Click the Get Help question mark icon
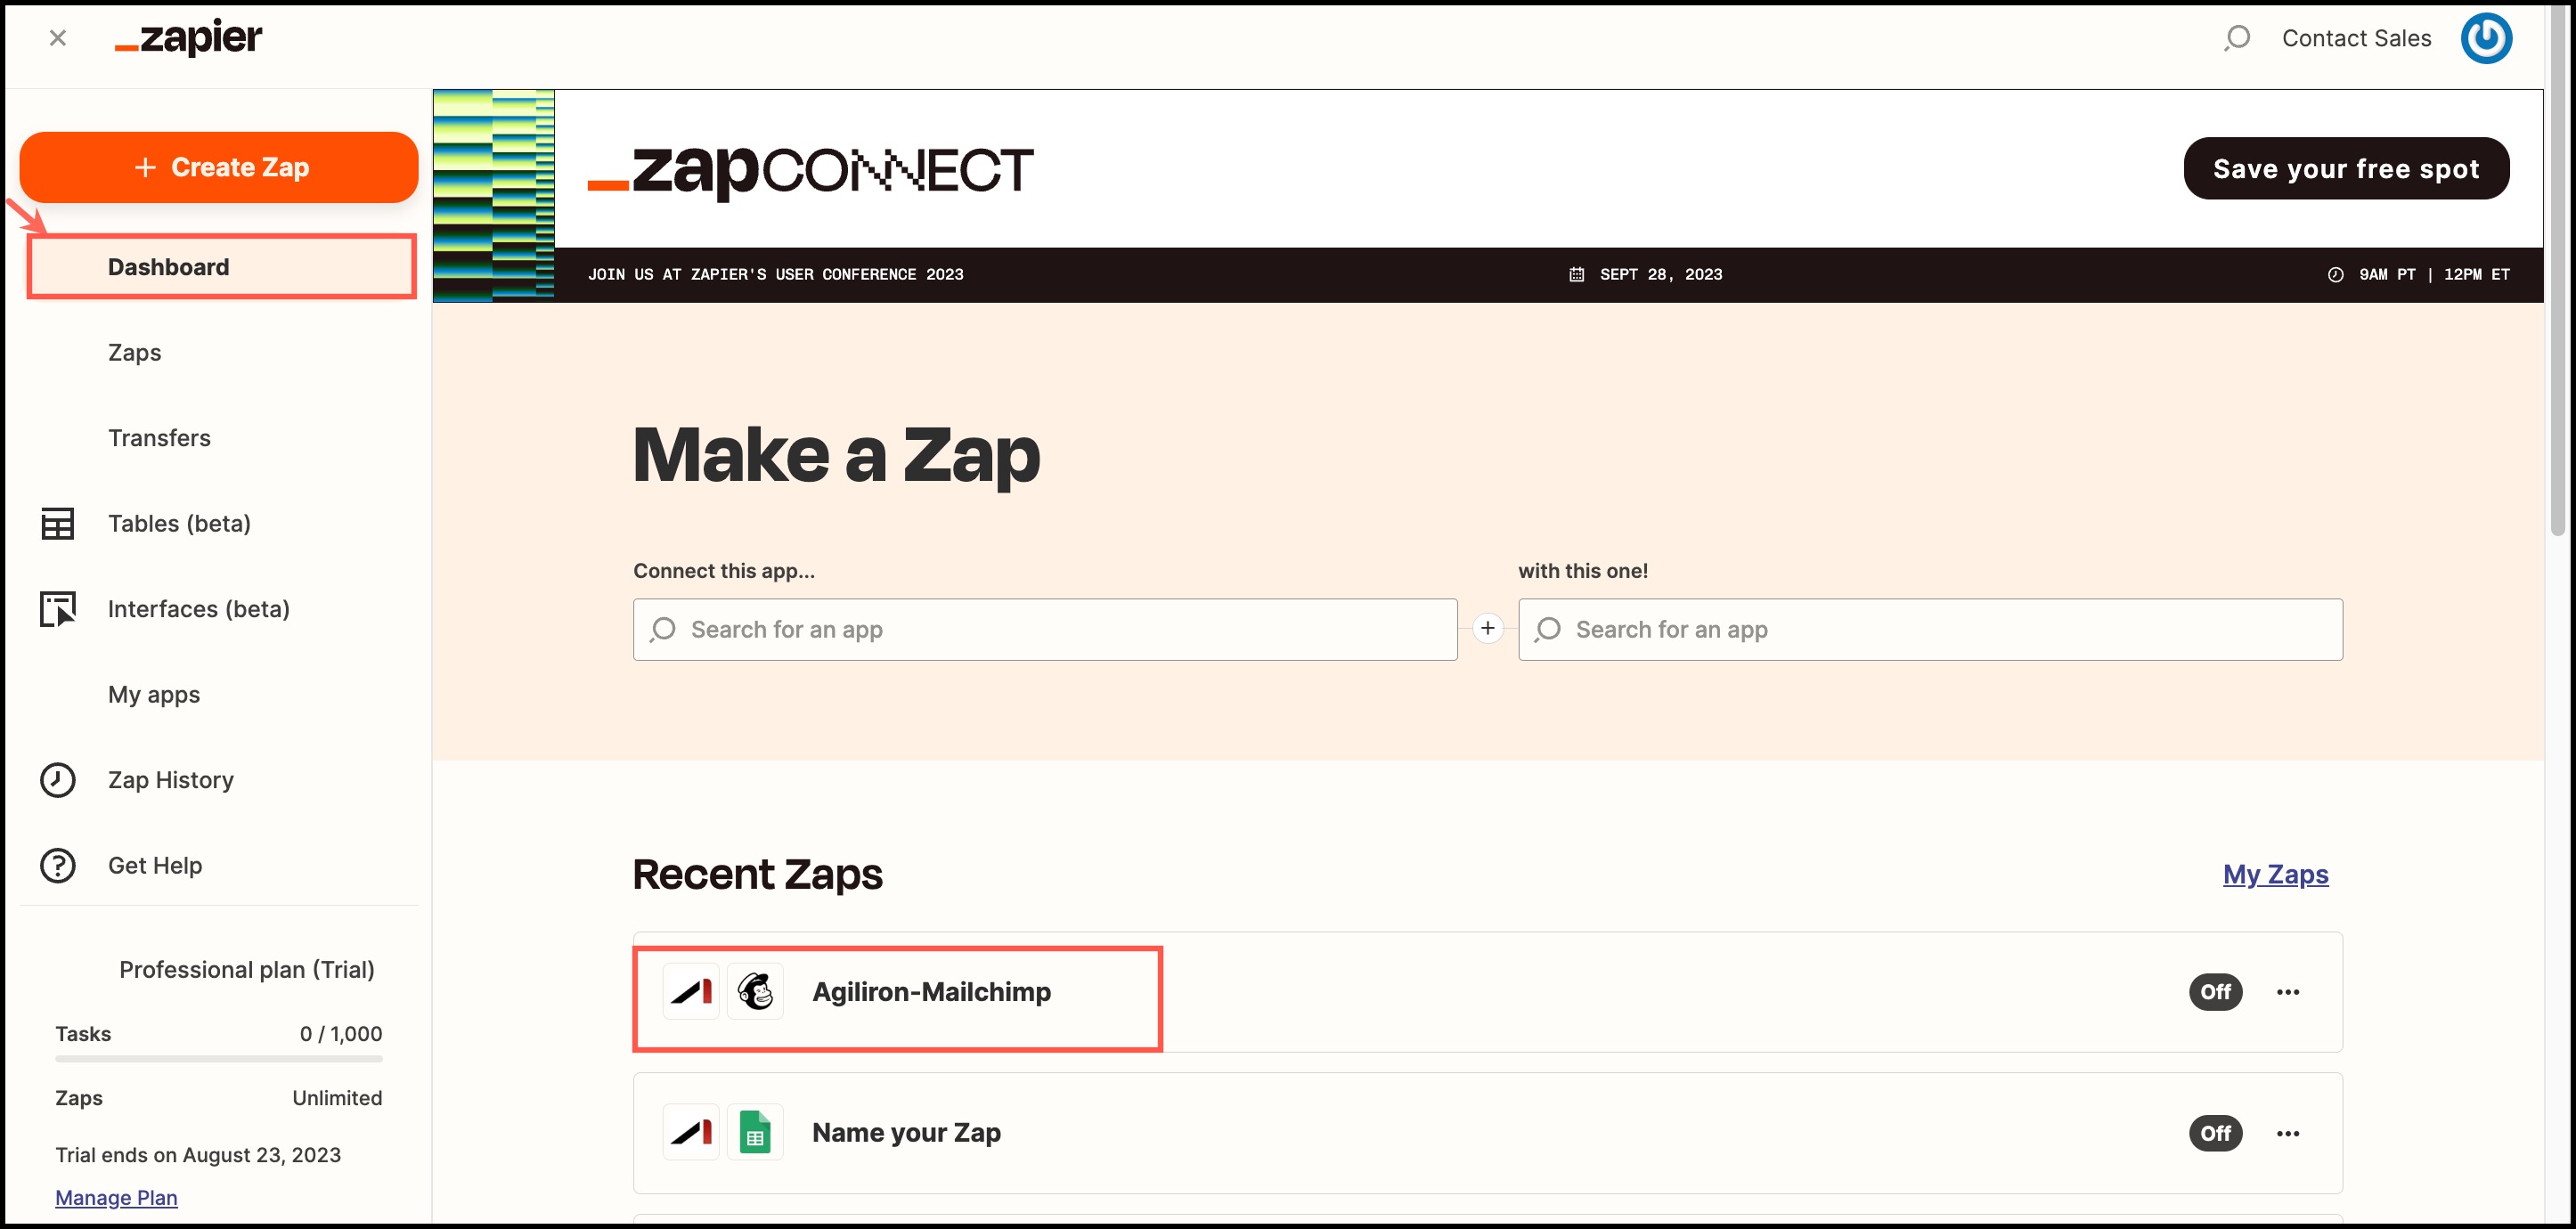 [57, 865]
